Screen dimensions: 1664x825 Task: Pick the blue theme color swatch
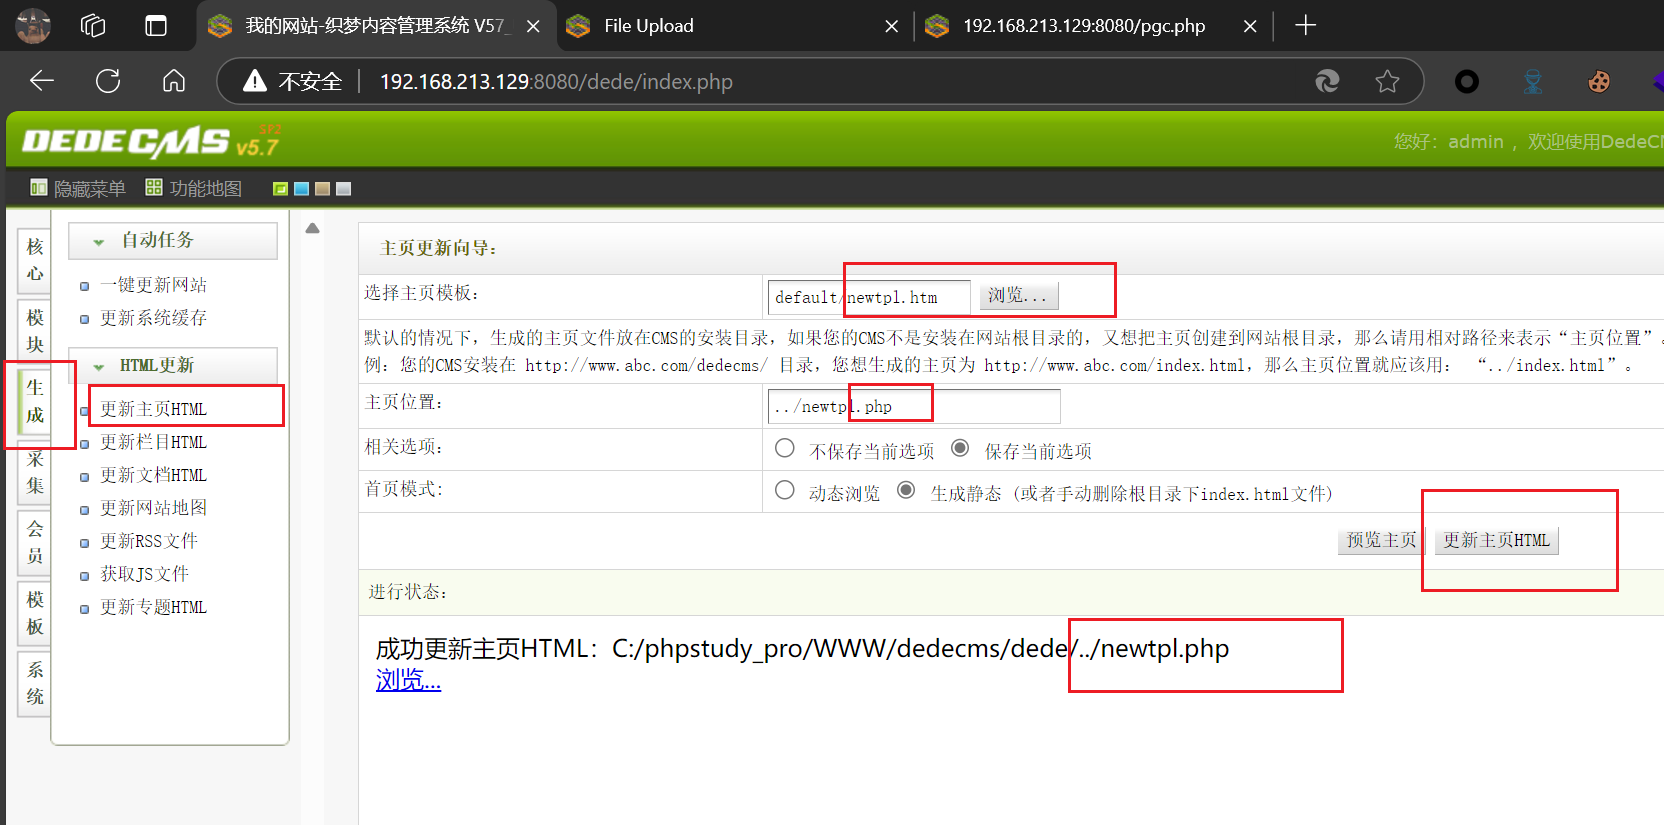(x=301, y=189)
